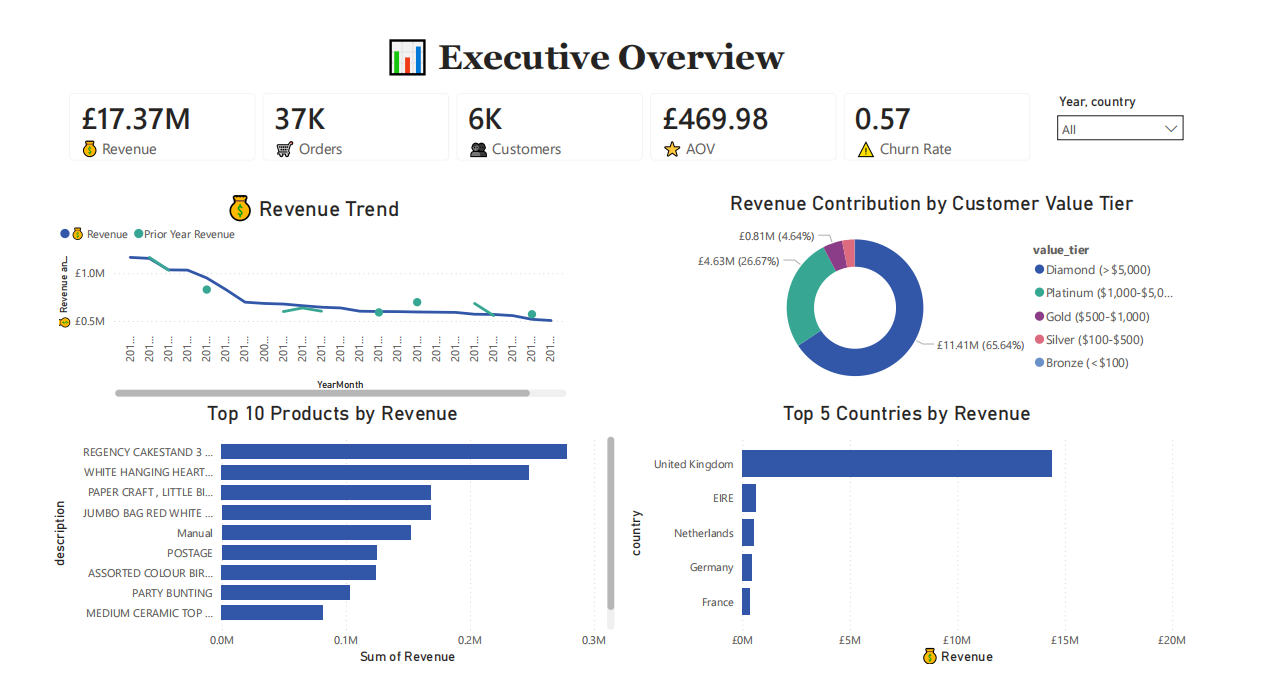The image size is (1278, 698).
Task: Click money bag icon under Top 5 Countries chart
Action: (x=929, y=656)
